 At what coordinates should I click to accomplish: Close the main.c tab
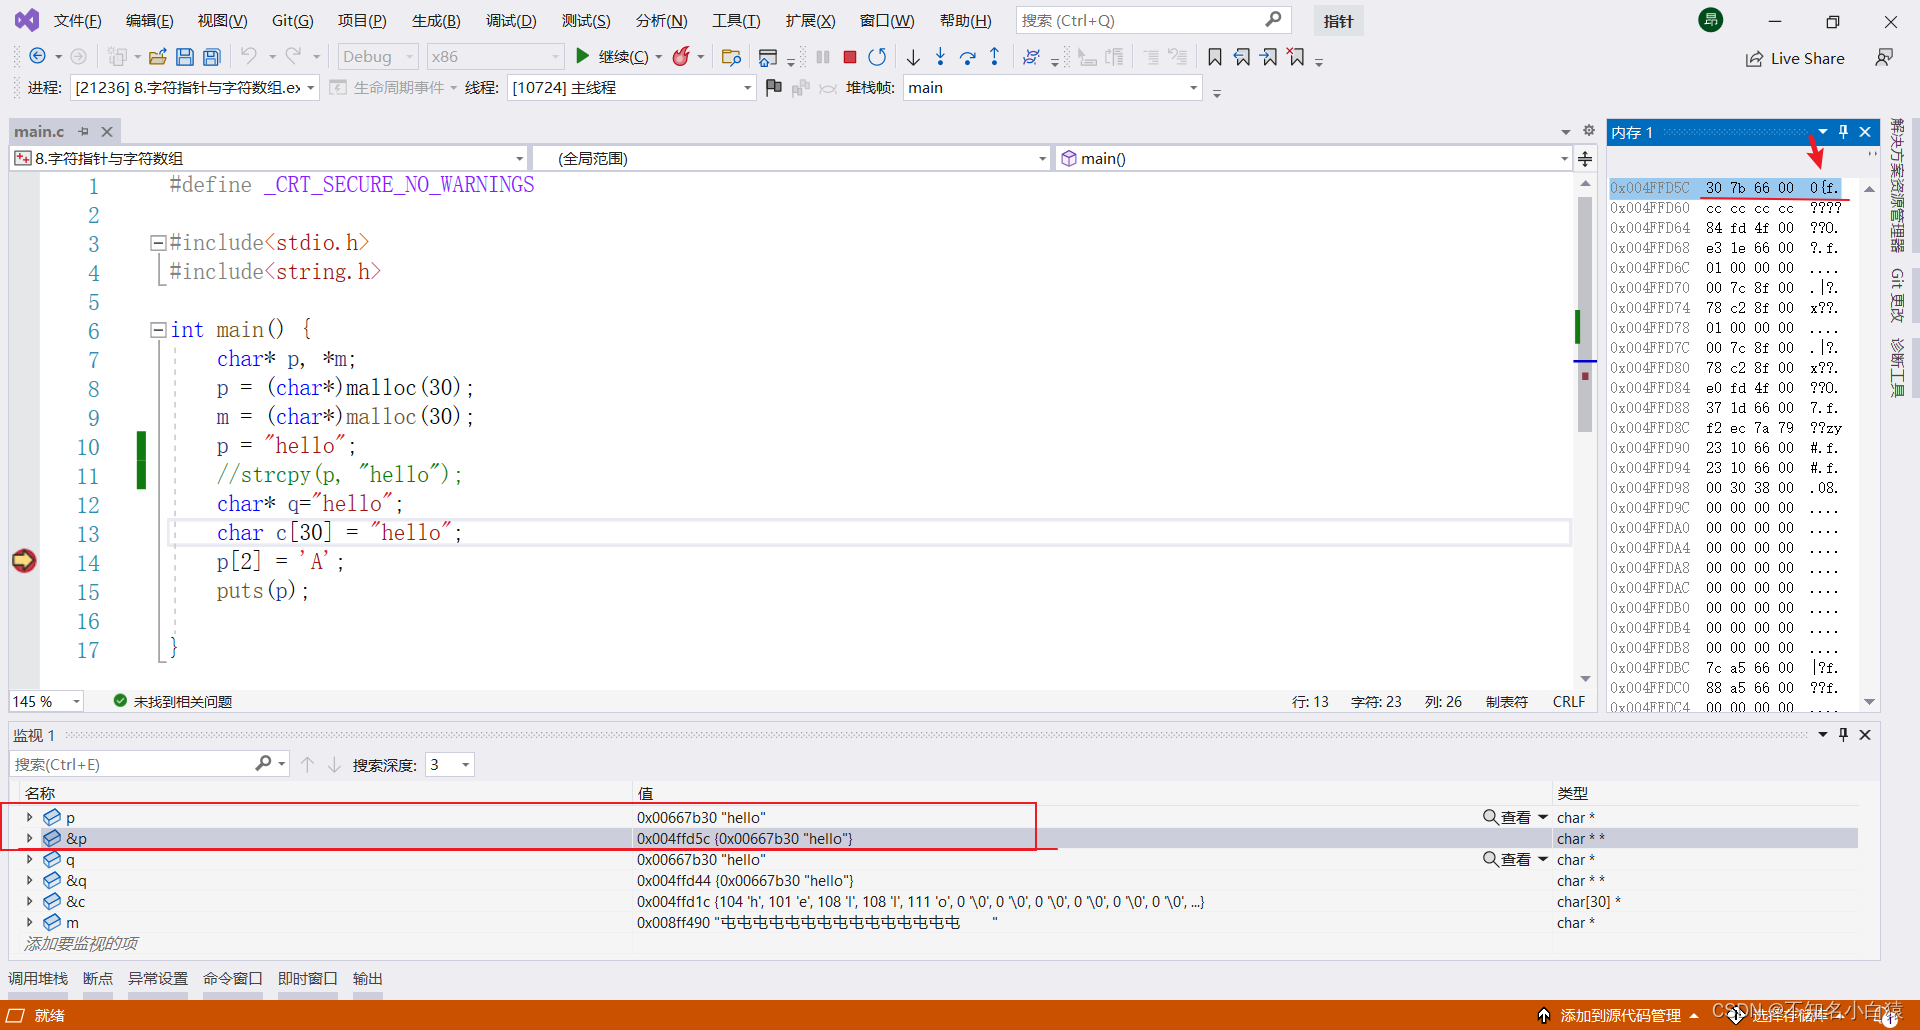107,132
